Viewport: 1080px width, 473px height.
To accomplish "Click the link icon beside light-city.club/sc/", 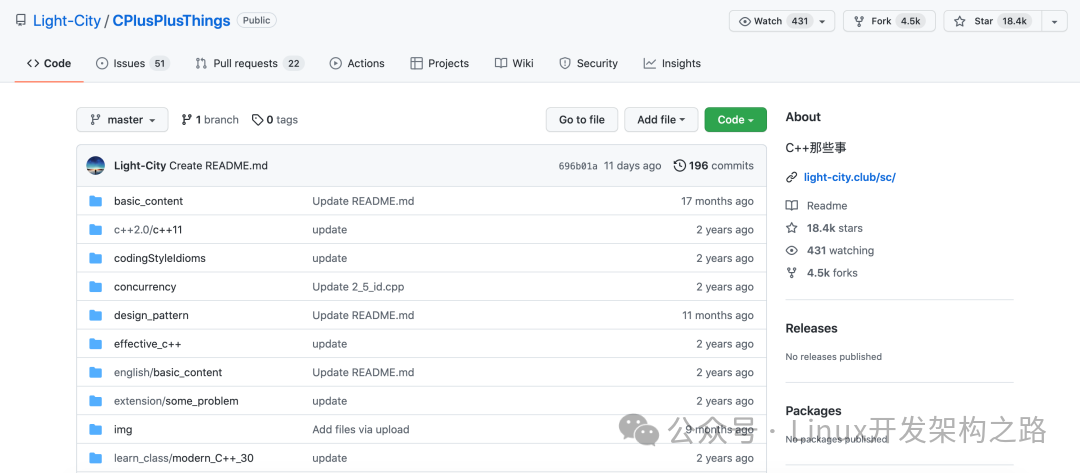I will coord(791,178).
